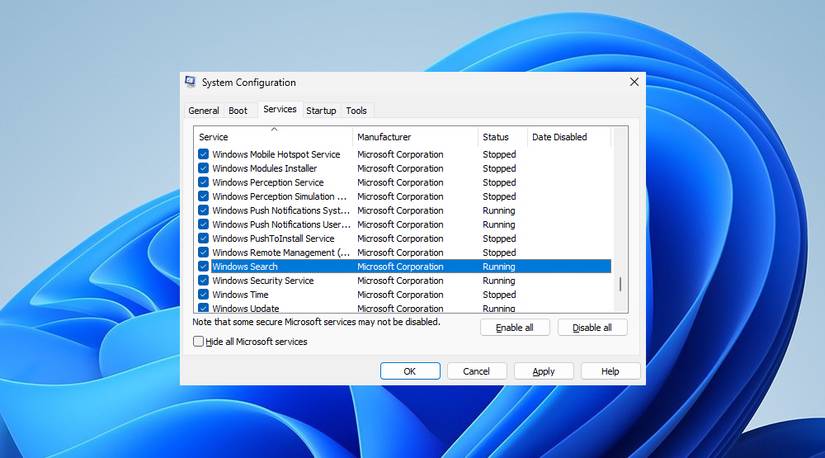Go to the Startup tab

click(x=321, y=111)
